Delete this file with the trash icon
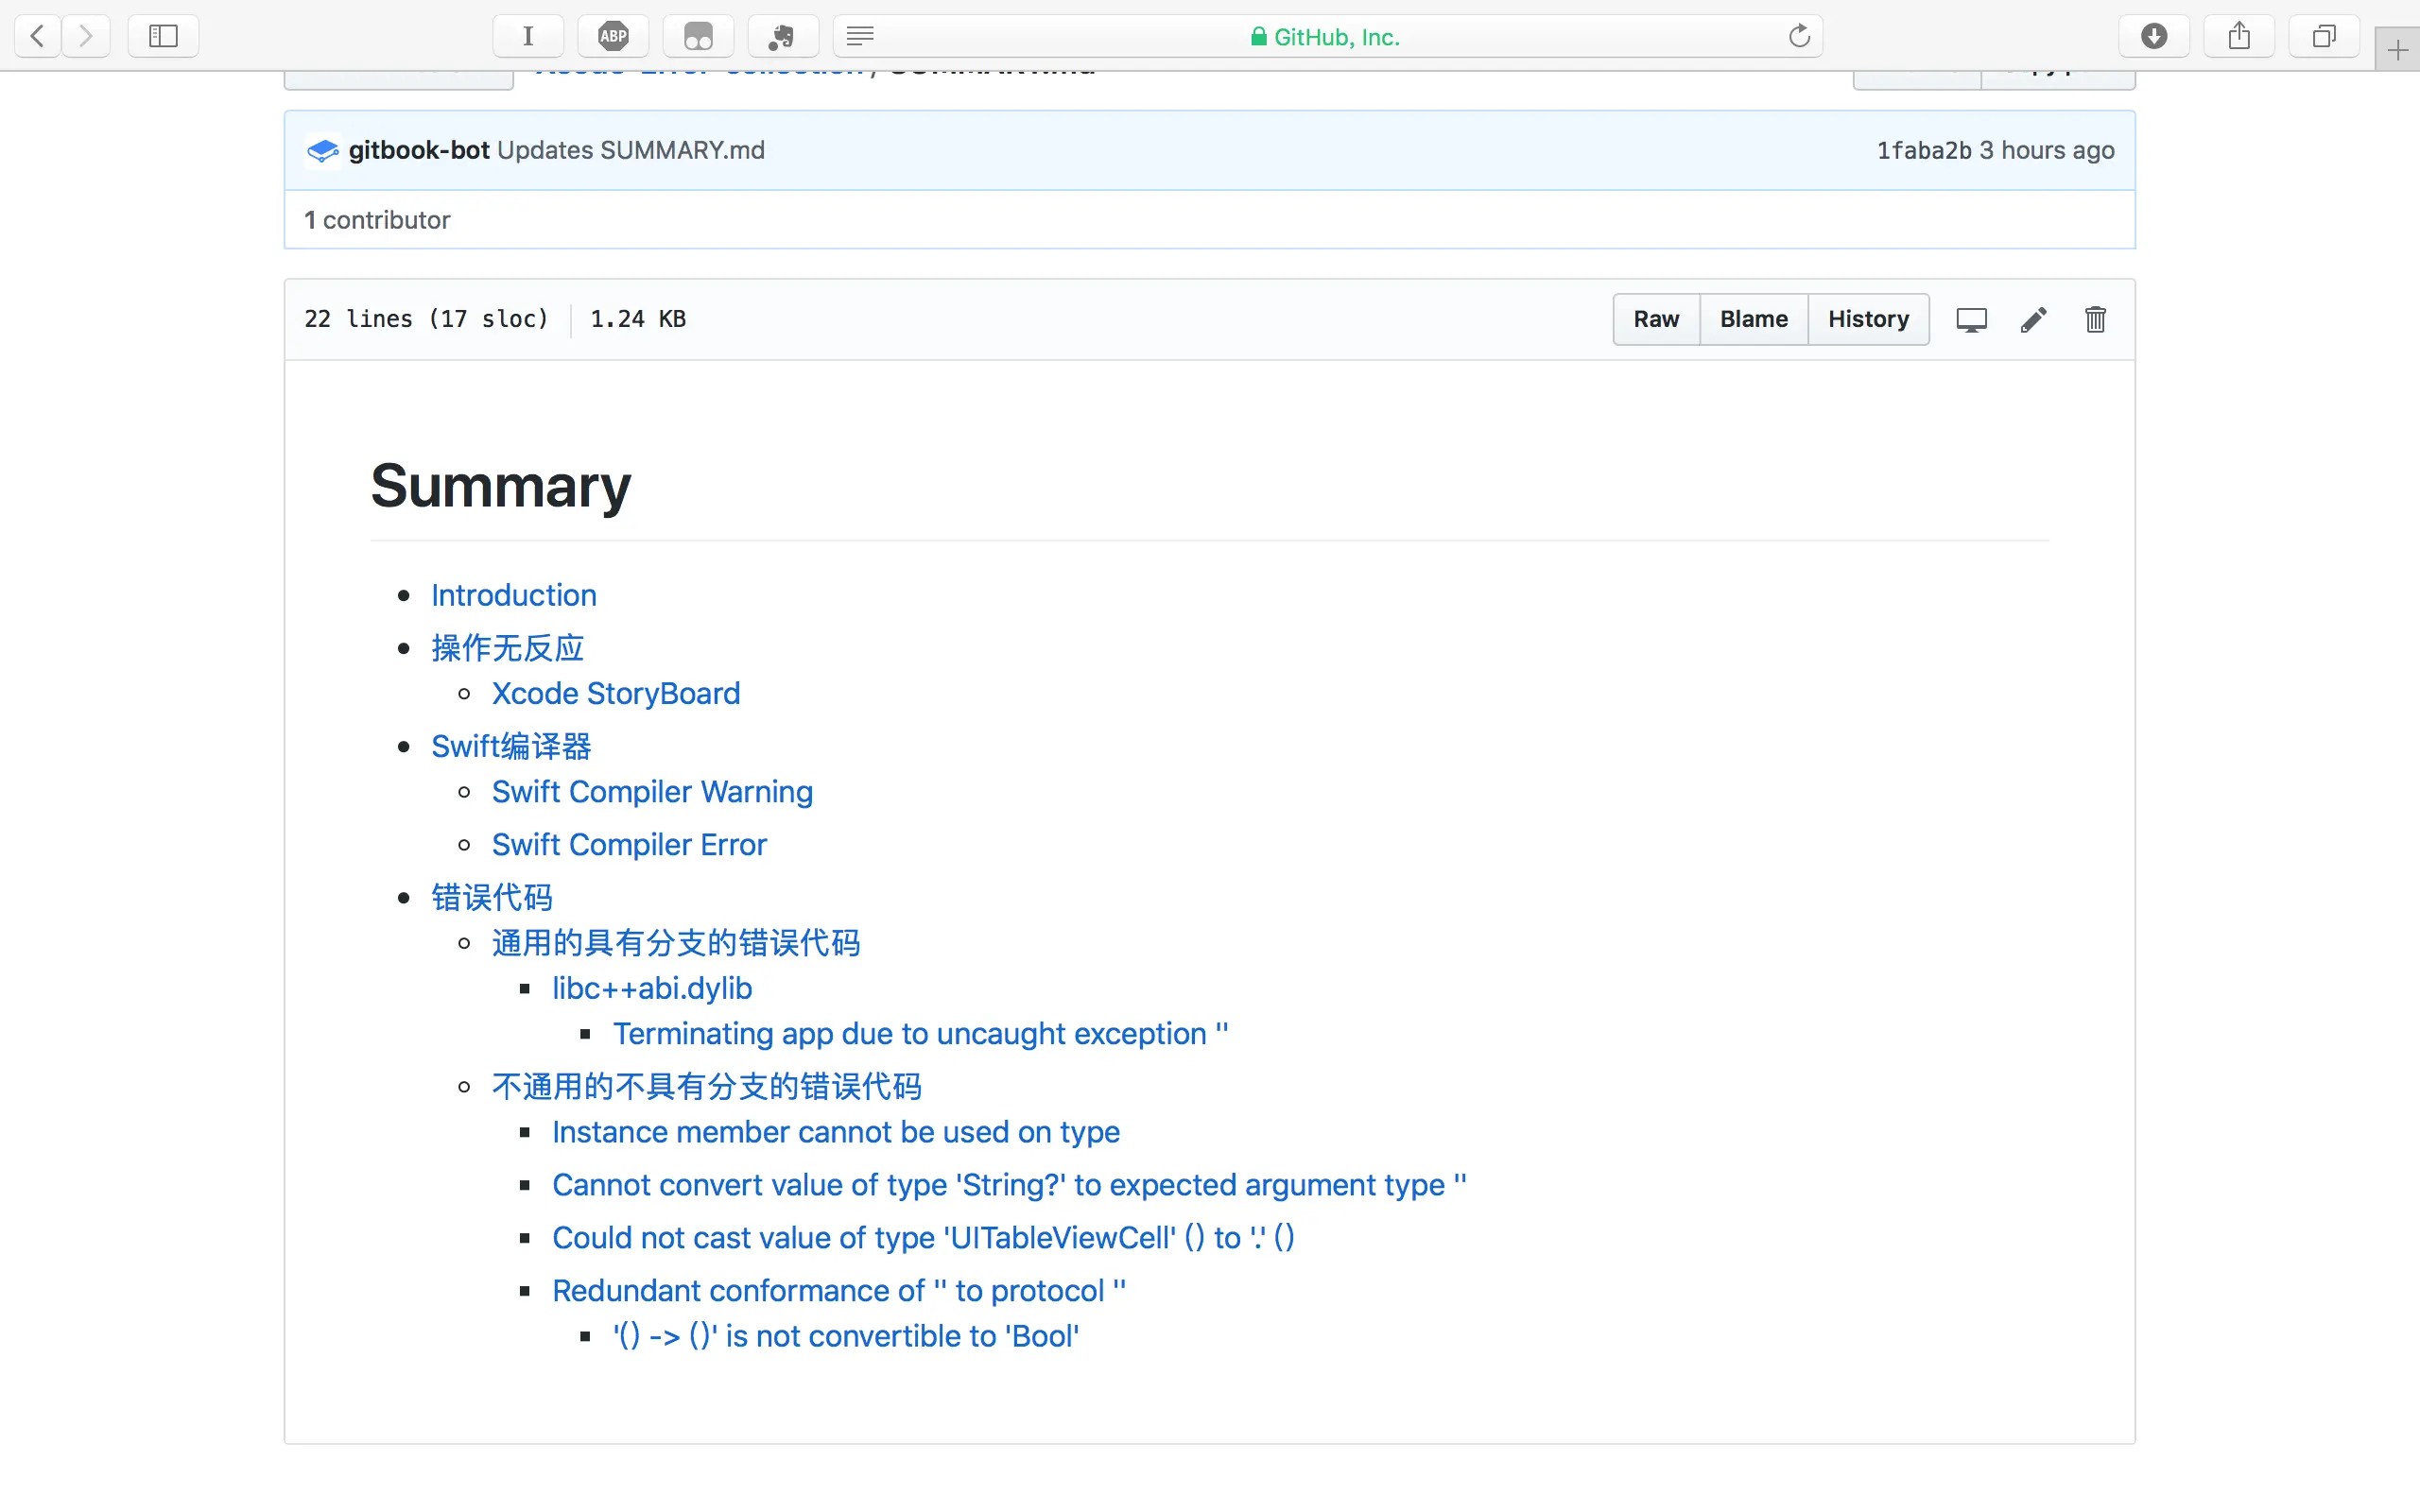2420x1512 pixels. [x=2095, y=320]
